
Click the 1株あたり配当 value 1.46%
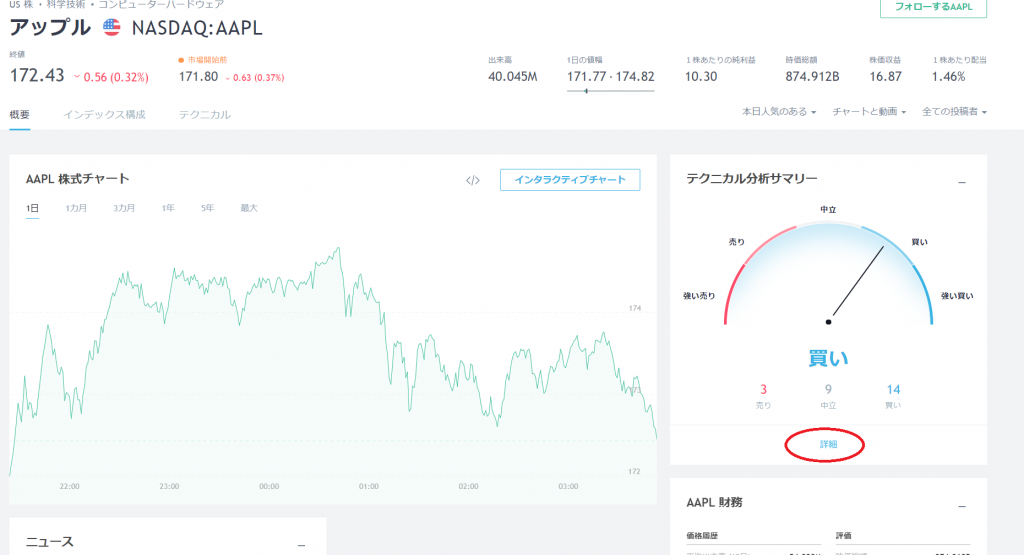[948, 76]
